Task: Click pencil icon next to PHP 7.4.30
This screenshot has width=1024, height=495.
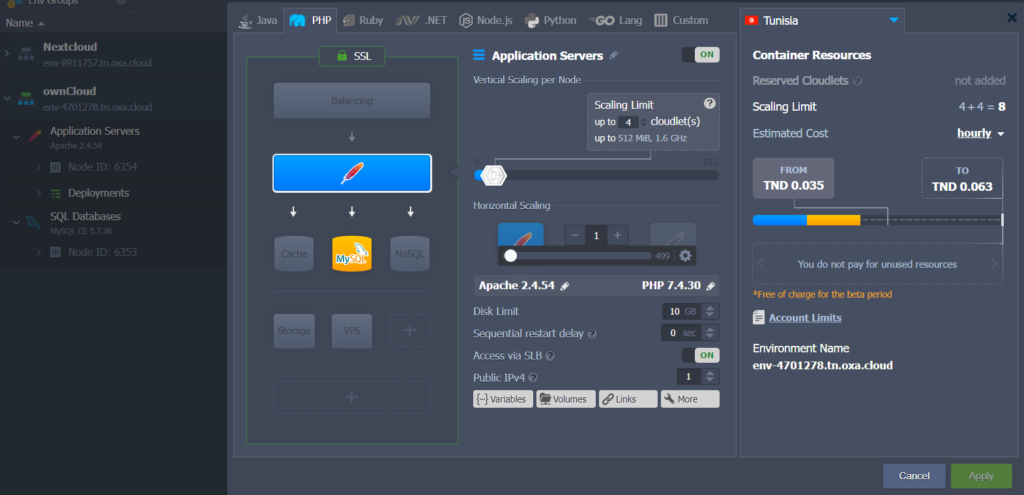Action: [x=710, y=286]
